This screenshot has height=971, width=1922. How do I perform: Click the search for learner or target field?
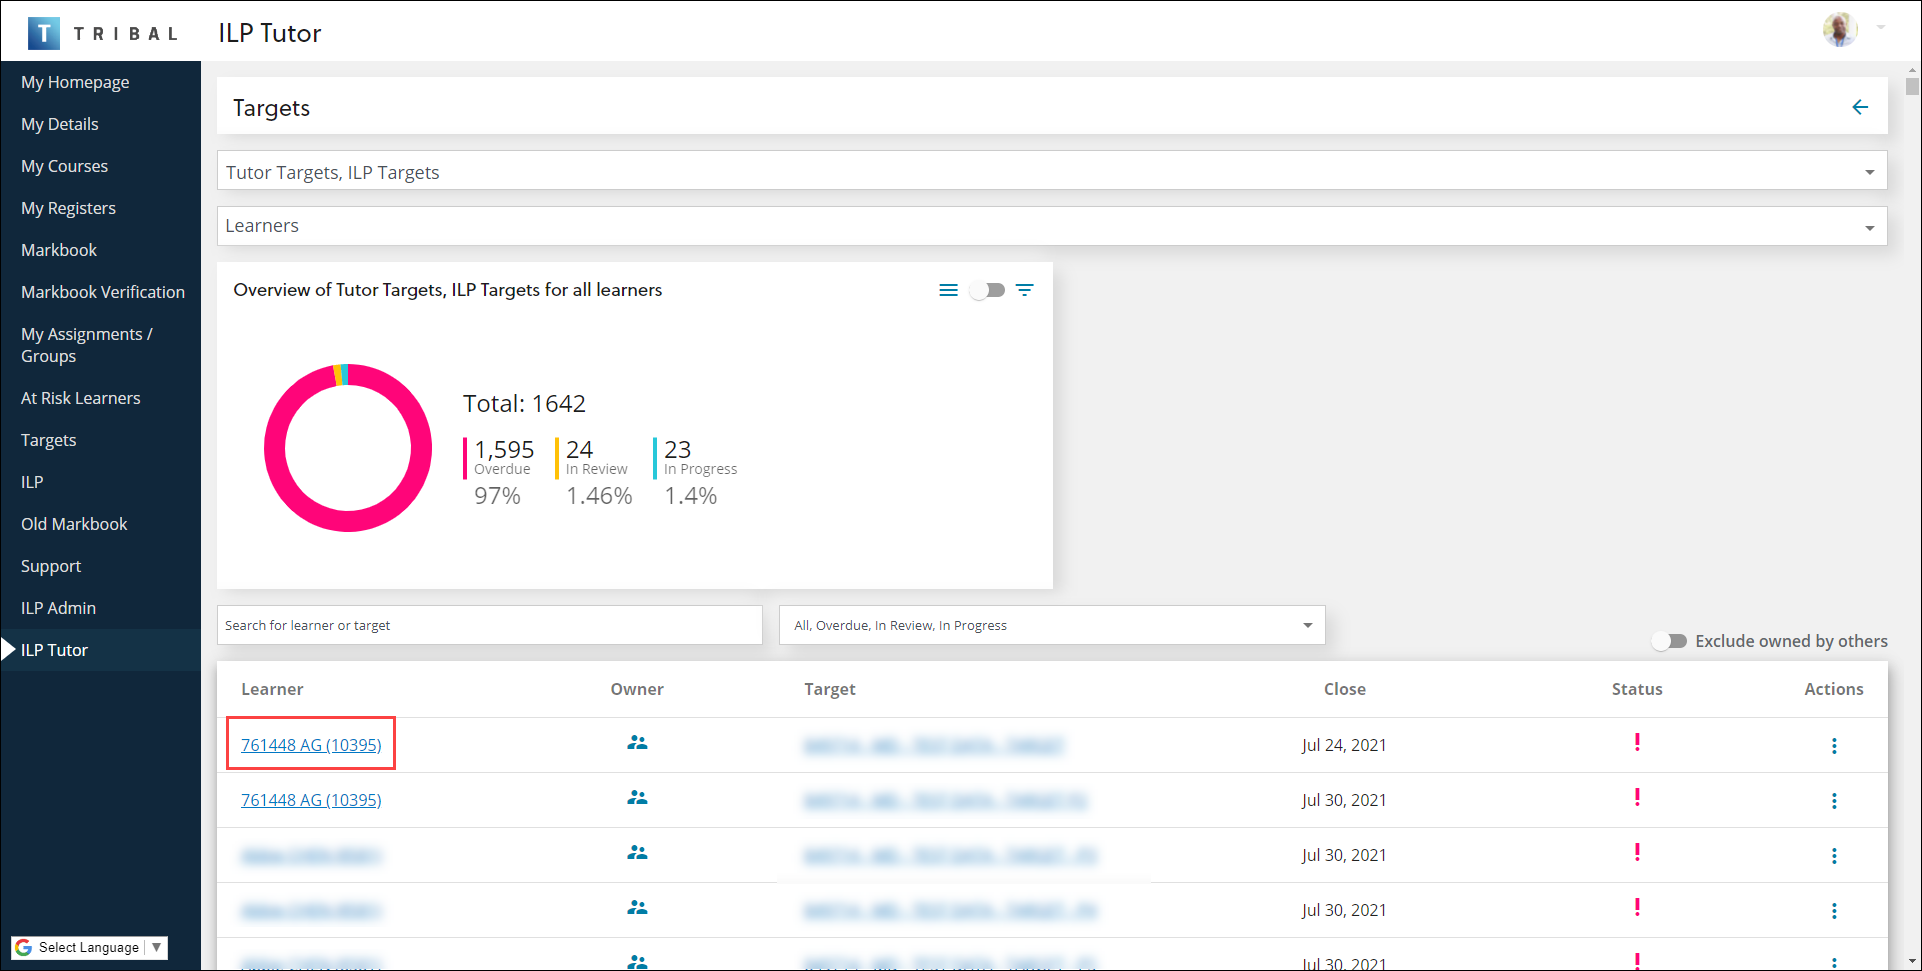[x=489, y=624]
